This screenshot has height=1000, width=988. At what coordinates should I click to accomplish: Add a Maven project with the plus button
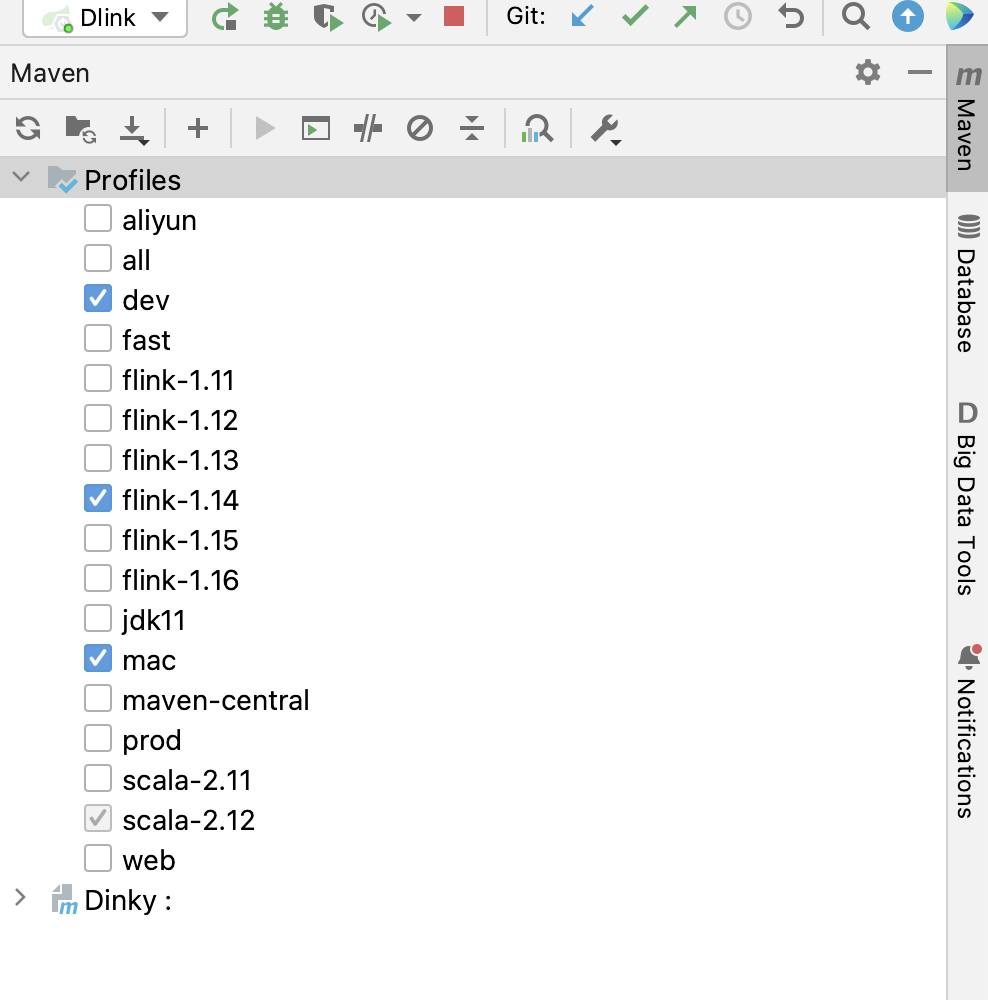(197, 128)
